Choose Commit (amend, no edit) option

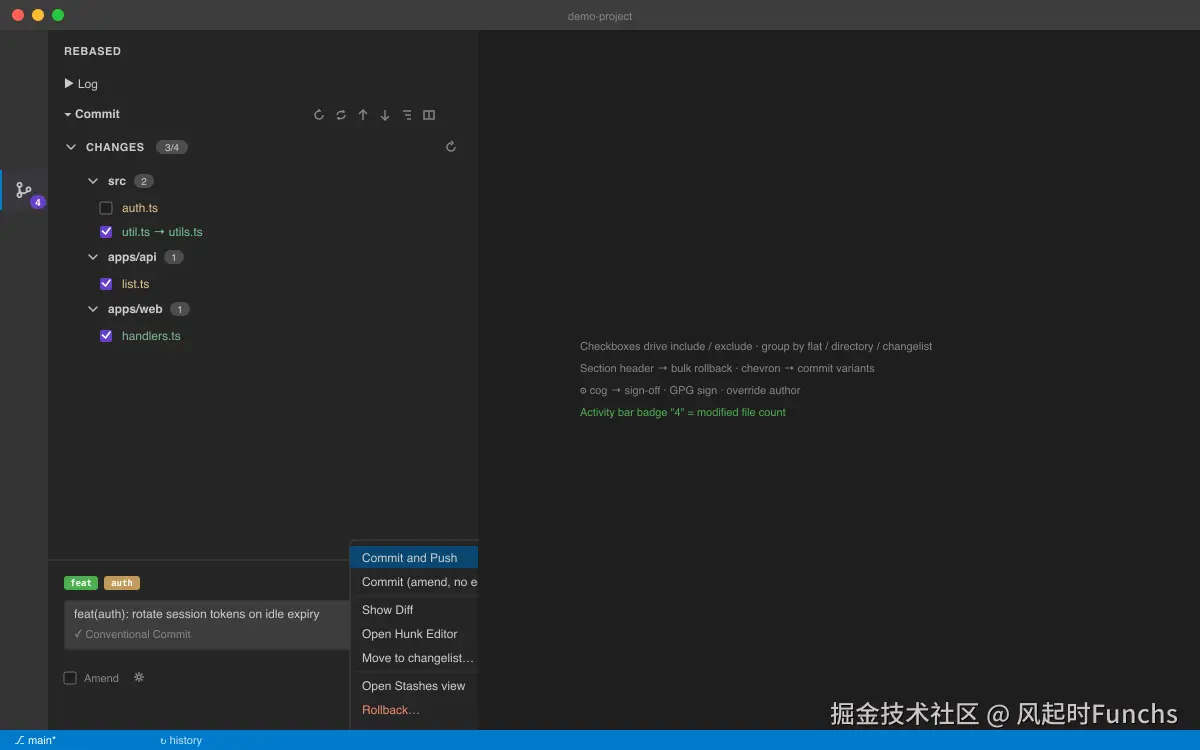click(414, 582)
